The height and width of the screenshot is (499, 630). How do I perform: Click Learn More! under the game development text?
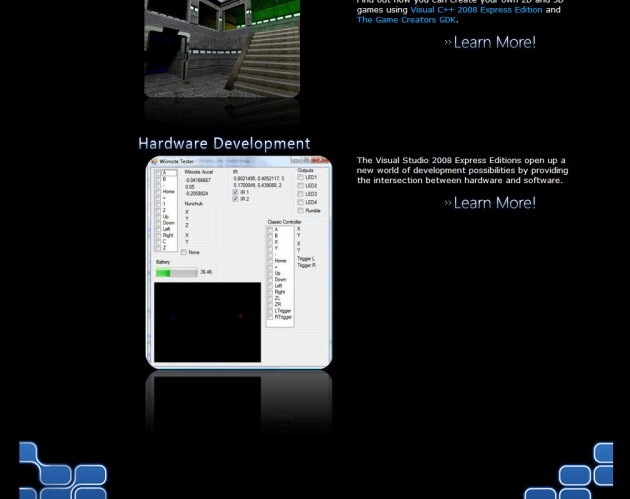(490, 42)
